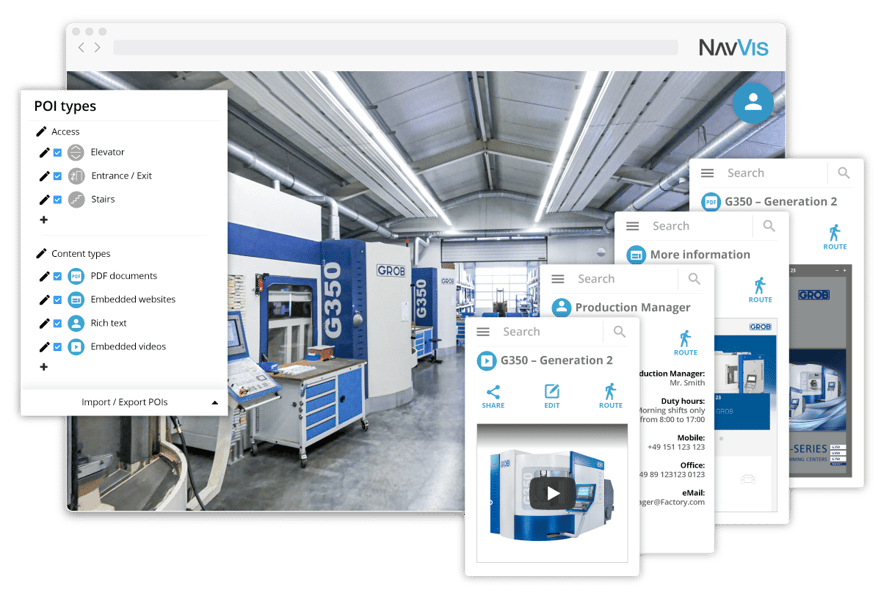The height and width of the screenshot is (593, 881).
Task: Click Search field in Production Manager card
Action: point(625,279)
